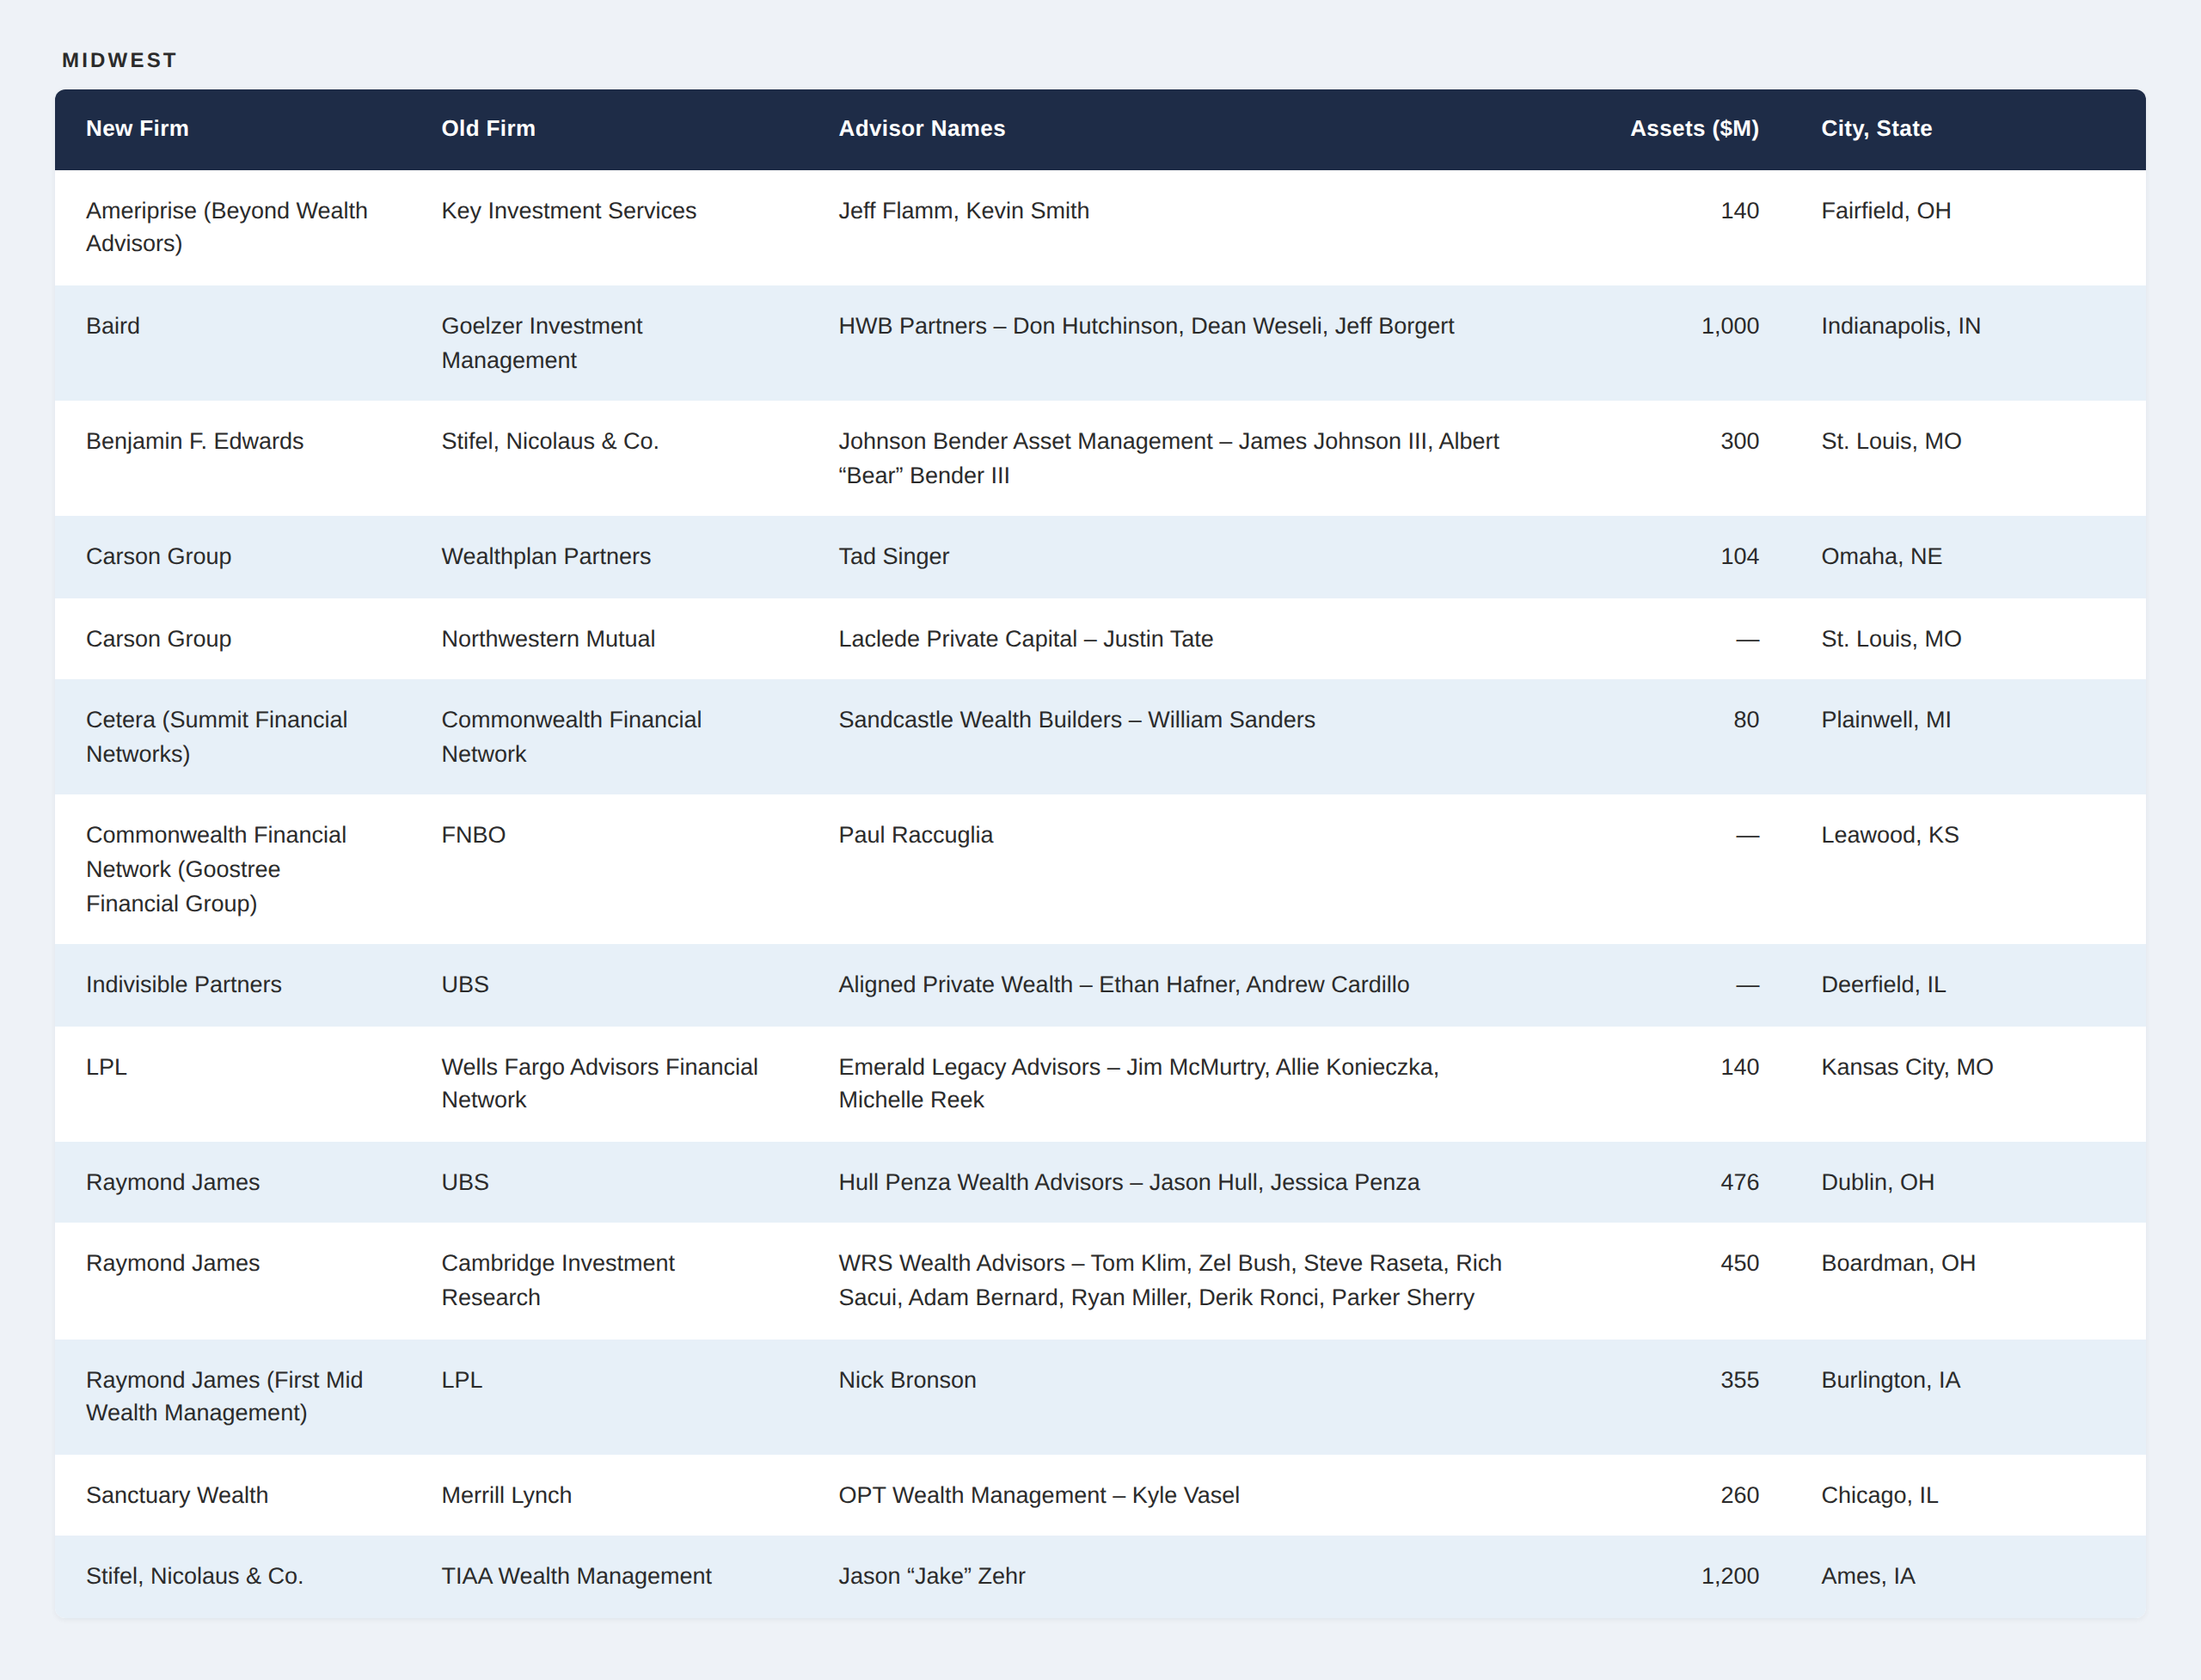Select the "300" assets value
Viewport: 2201px width, 1680px height.
pyautogui.click(x=1739, y=441)
